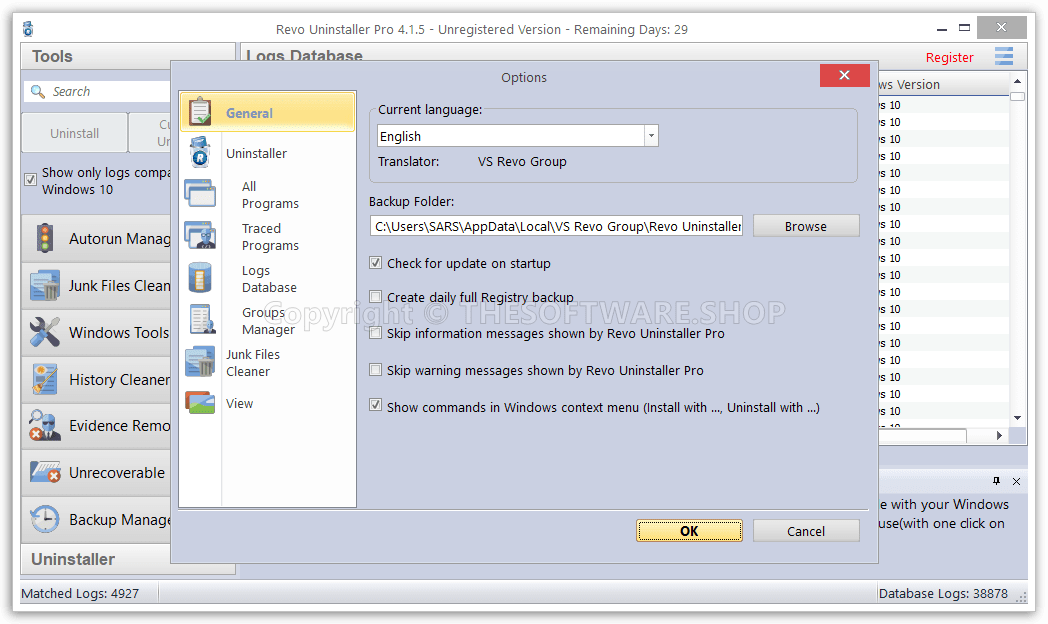The height and width of the screenshot is (624, 1048).
Task: Click the Cancel button
Action: [x=806, y=531]
